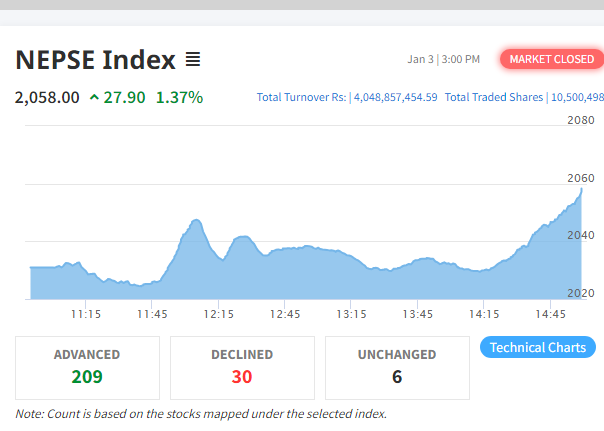Click the NEPSE Index heading

click(x=95, y=60)
